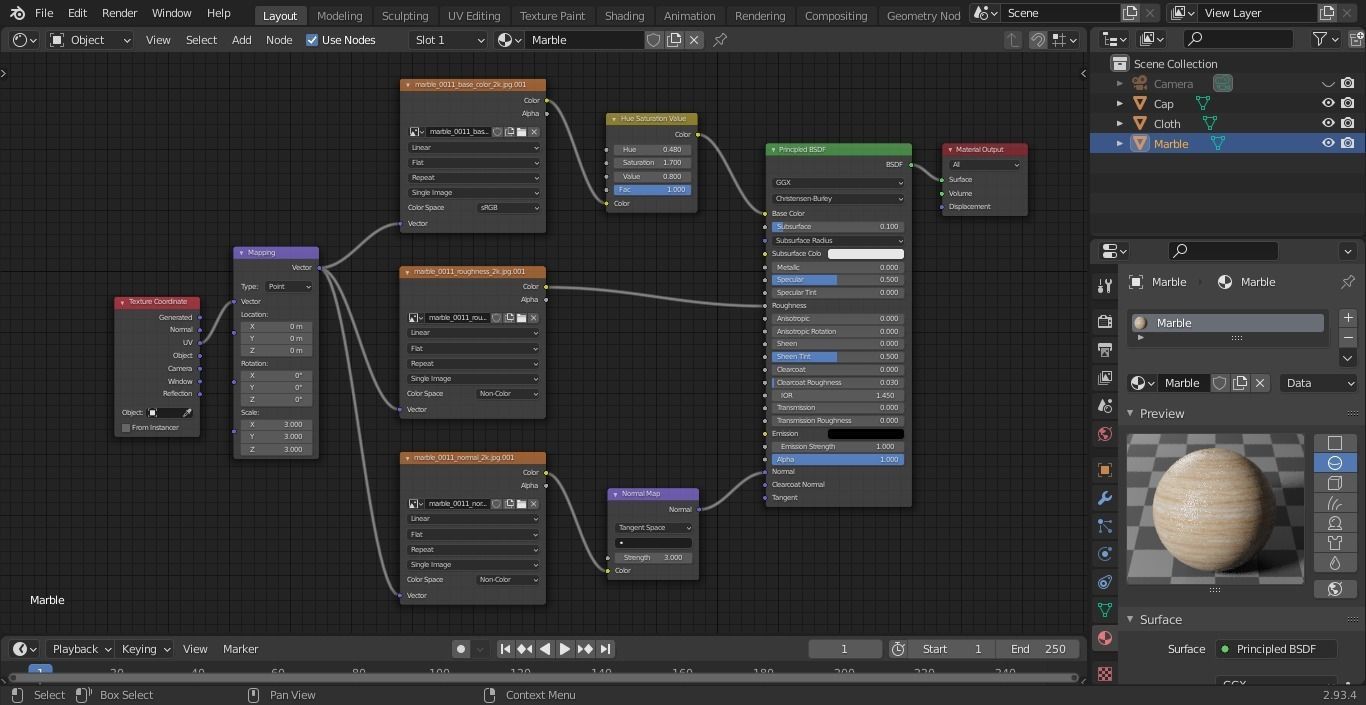This screenshot has height=705, width=1366.
Task: Toggle auto keying record button in timeline
Action: [461, 649]
